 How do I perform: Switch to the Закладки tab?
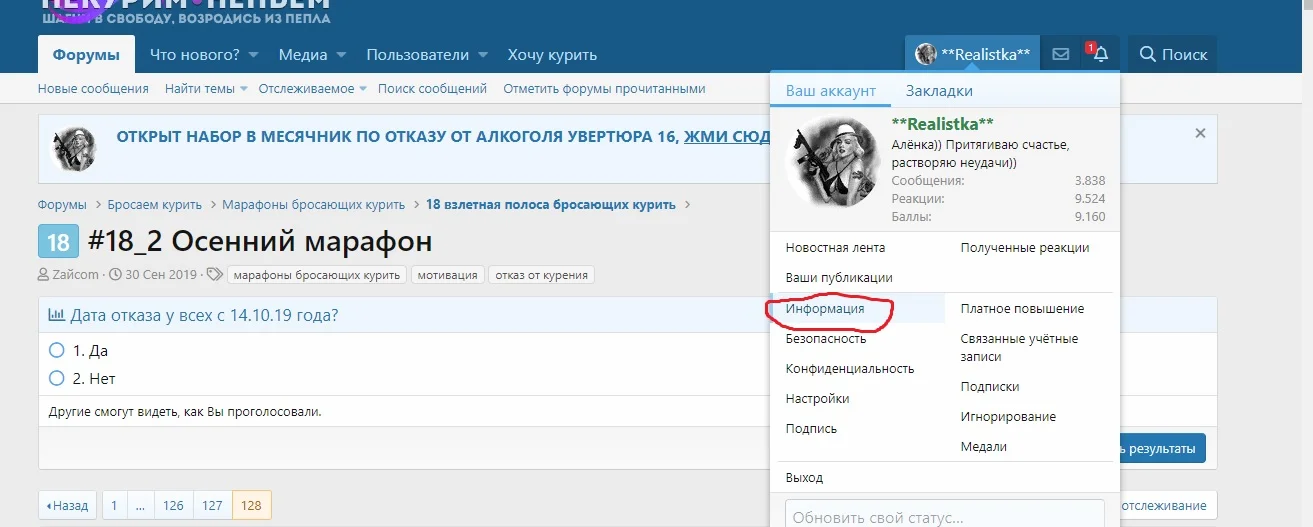(939, 90)
